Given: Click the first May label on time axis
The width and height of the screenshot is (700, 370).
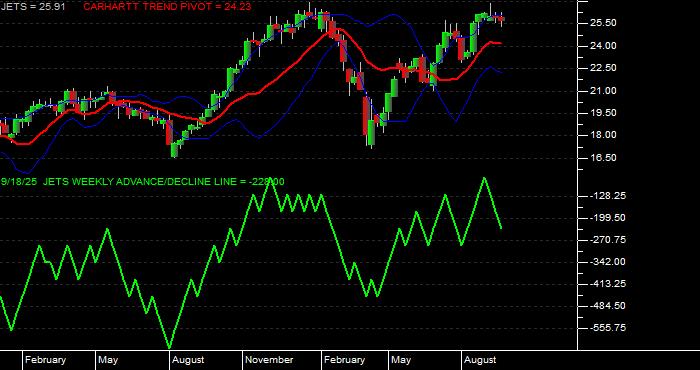Looking at the screenshot, I should pos(108,360).
